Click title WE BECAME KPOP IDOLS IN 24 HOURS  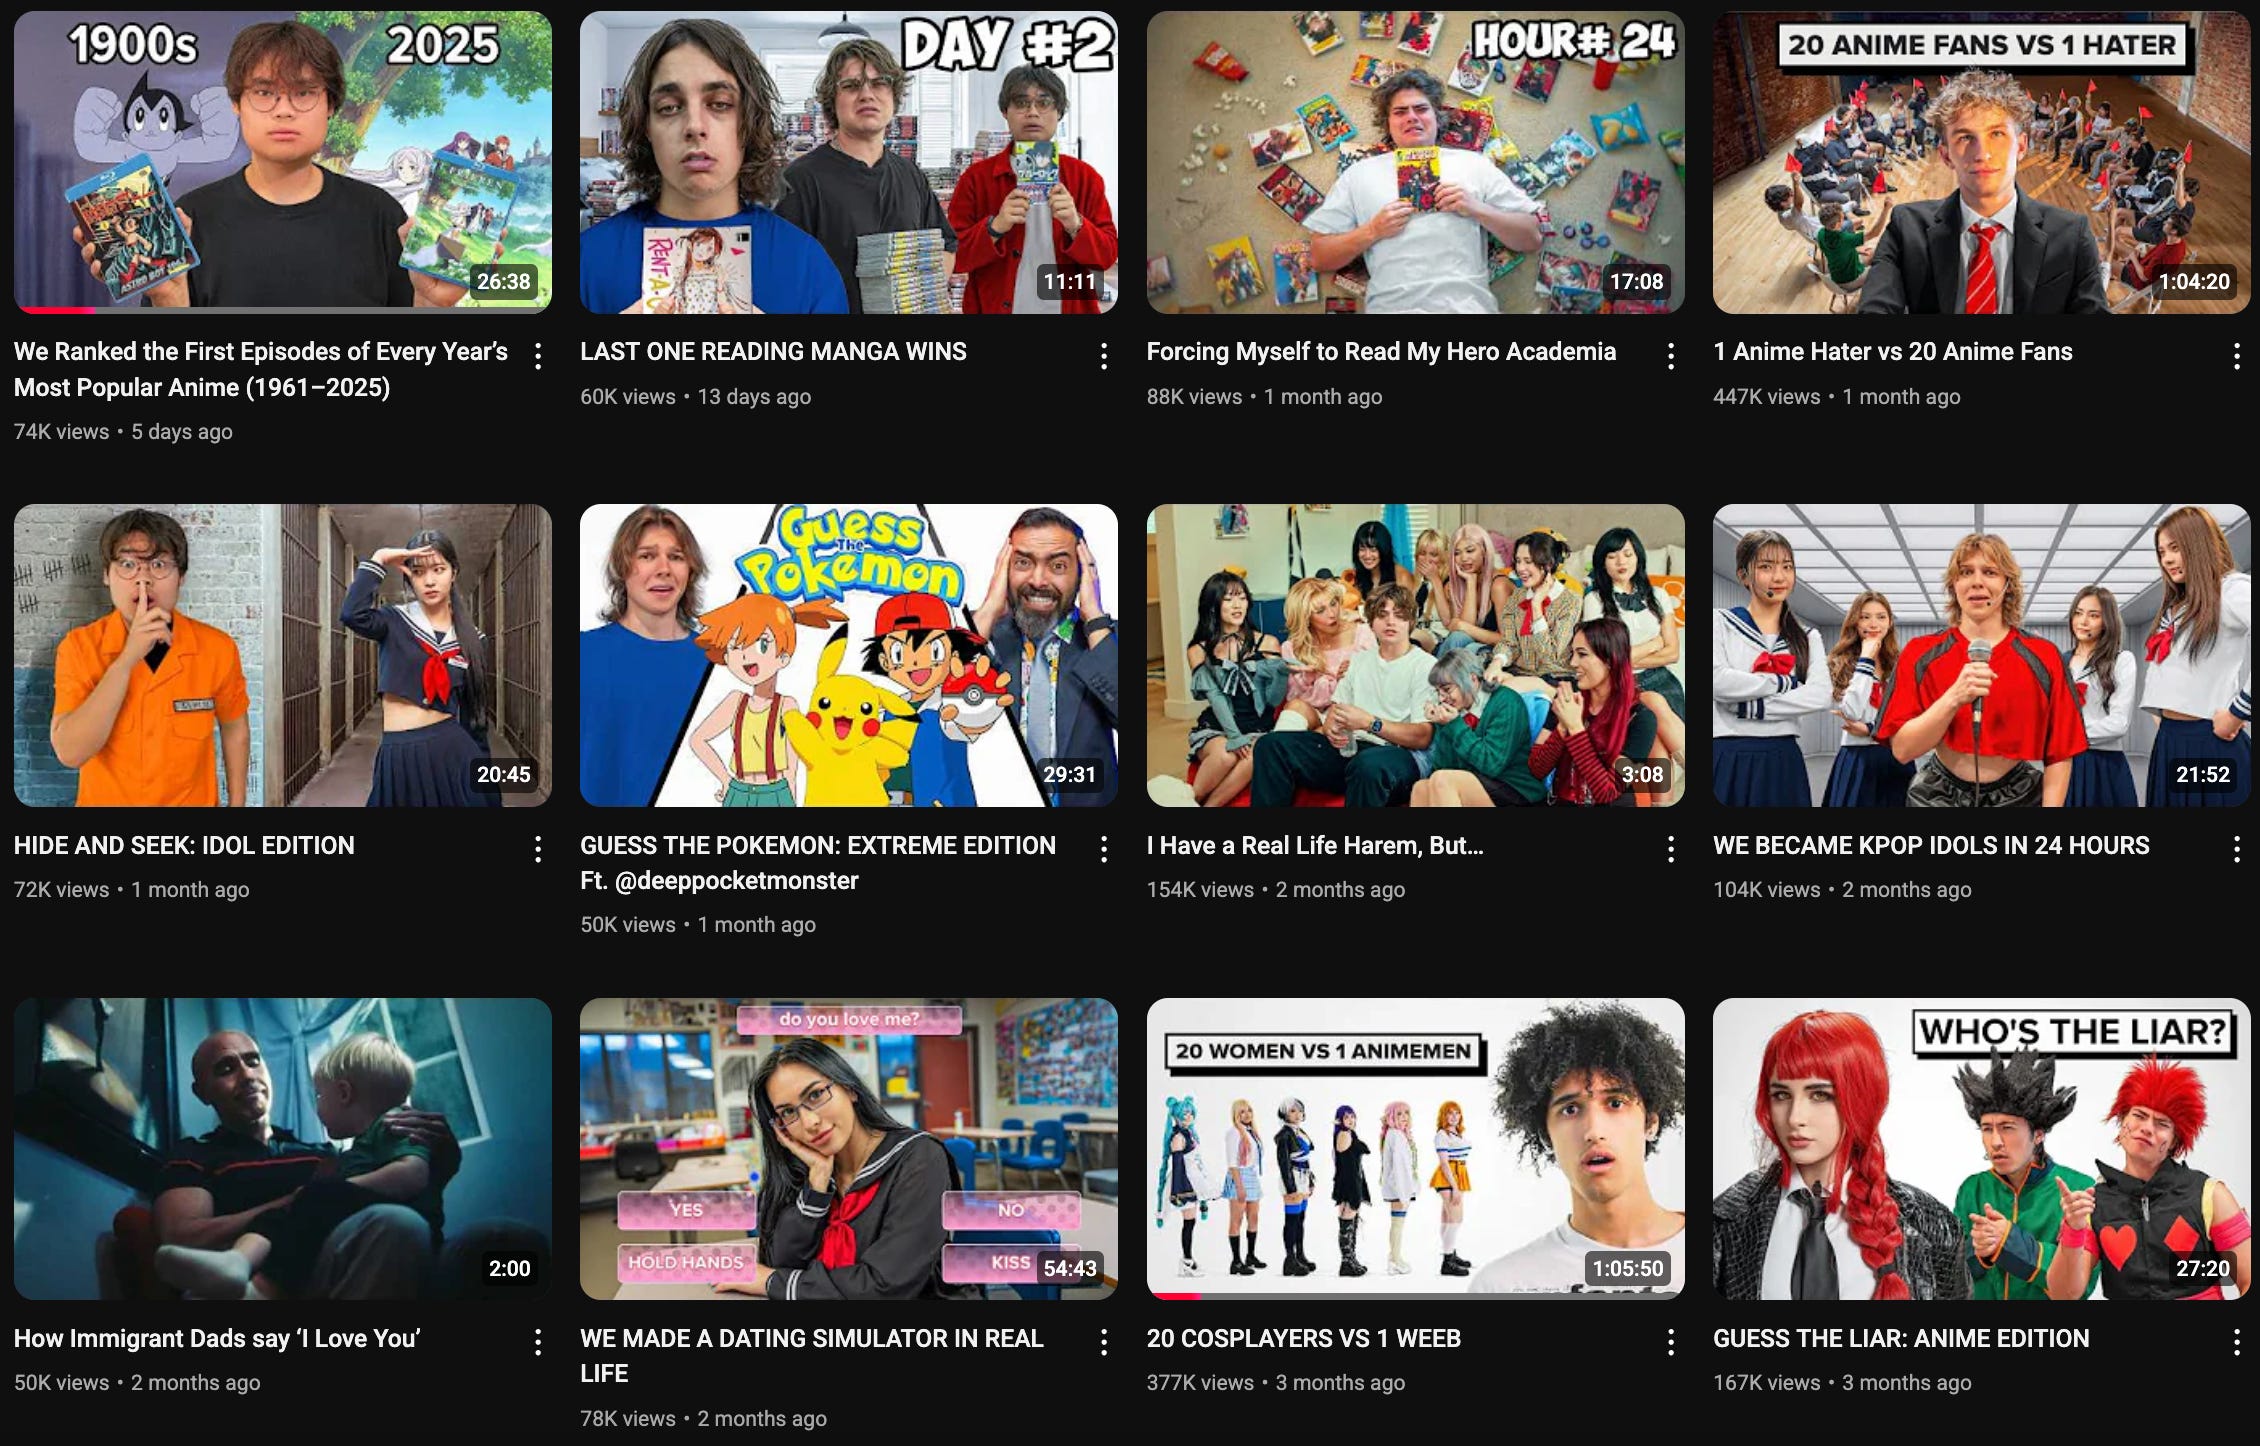tap(1930, 845)
